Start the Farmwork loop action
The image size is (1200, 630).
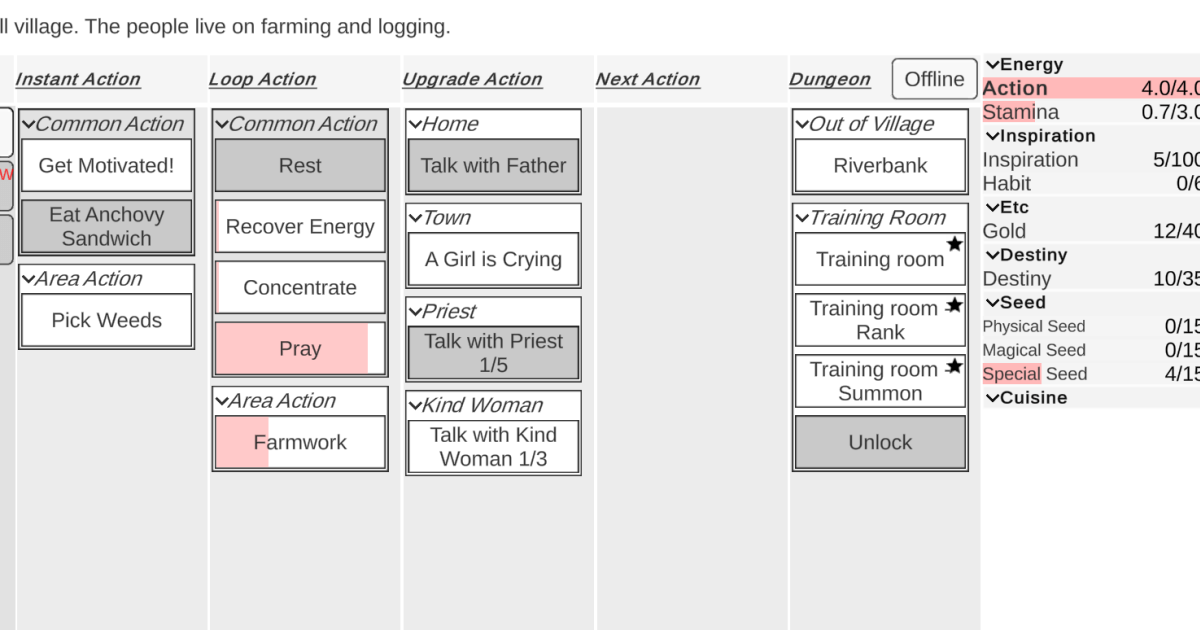pyautogui.click(x=300, y=442)
